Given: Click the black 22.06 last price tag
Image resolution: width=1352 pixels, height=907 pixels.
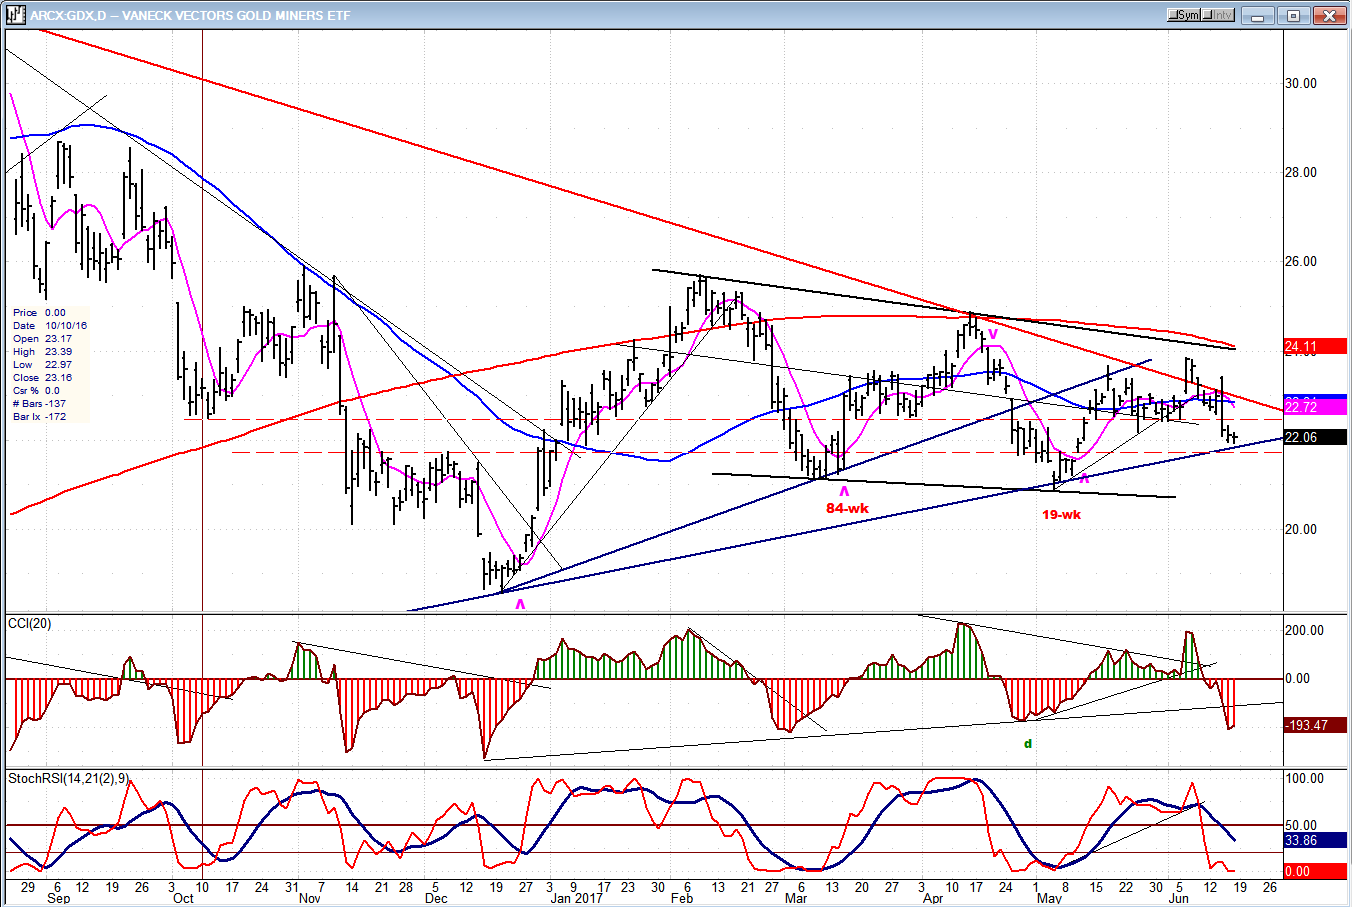Looking at the screenshot, I should click(1315, 437).
